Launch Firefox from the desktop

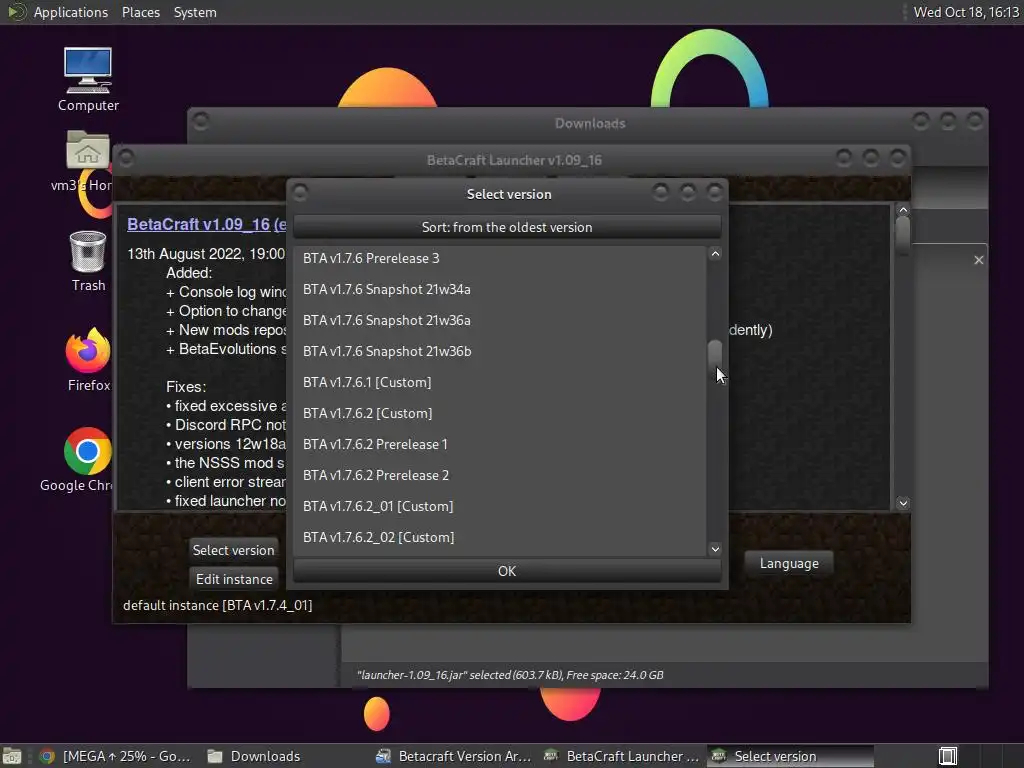(88, 360)
